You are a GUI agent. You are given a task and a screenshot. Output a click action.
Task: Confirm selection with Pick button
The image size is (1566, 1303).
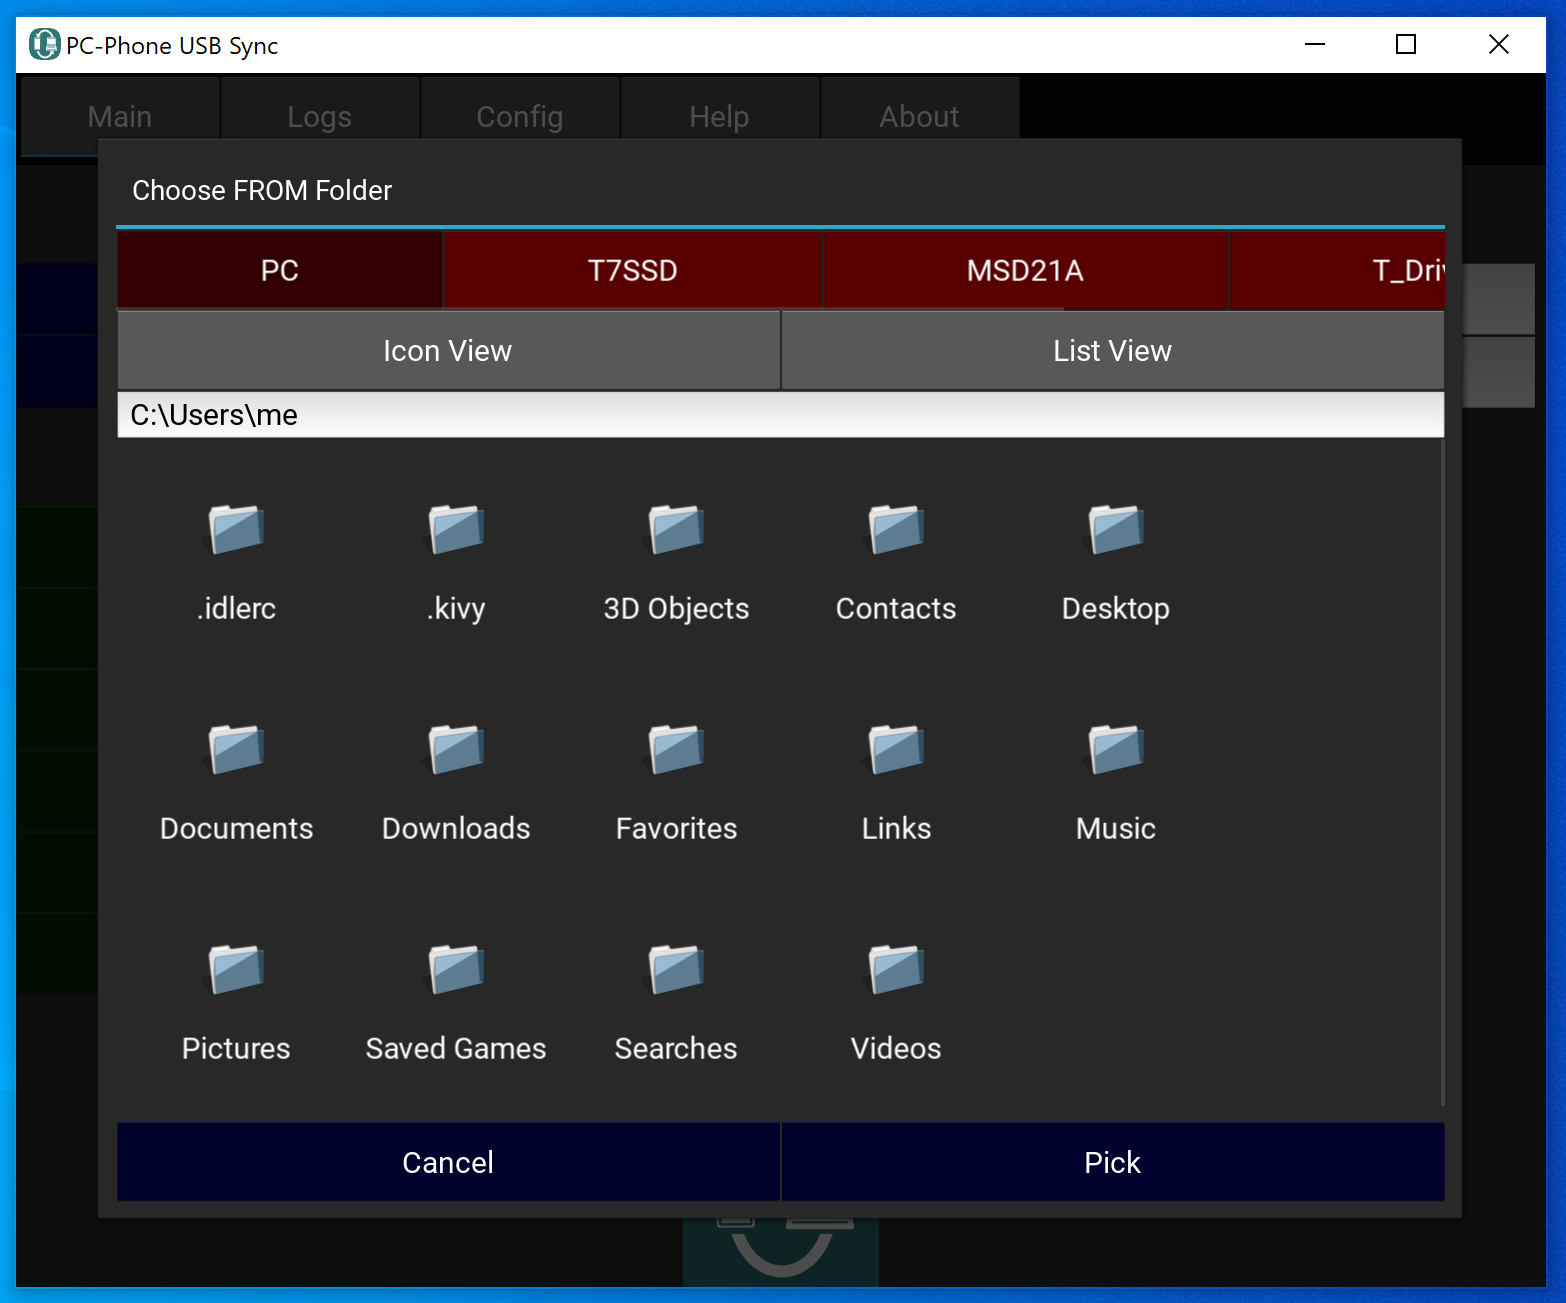[1113, 1162]
